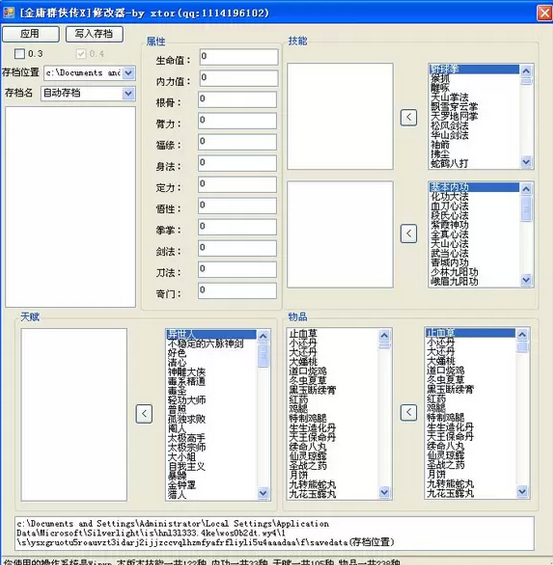
Task: Close the 修改器 window
Action: (x=544, y=13)
